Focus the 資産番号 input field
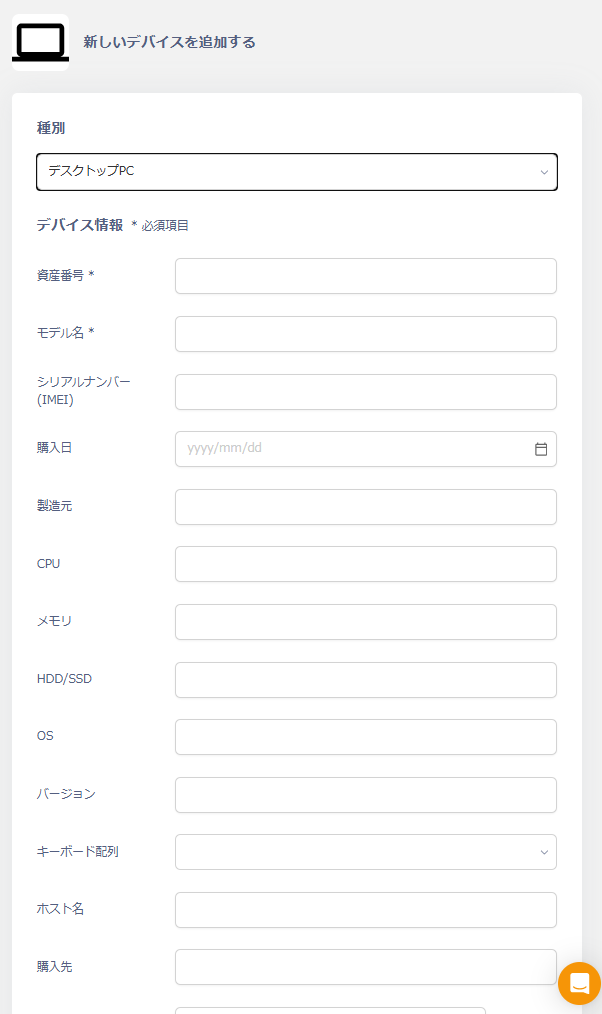Screen dimensions: 602x1014 [365, 276]
